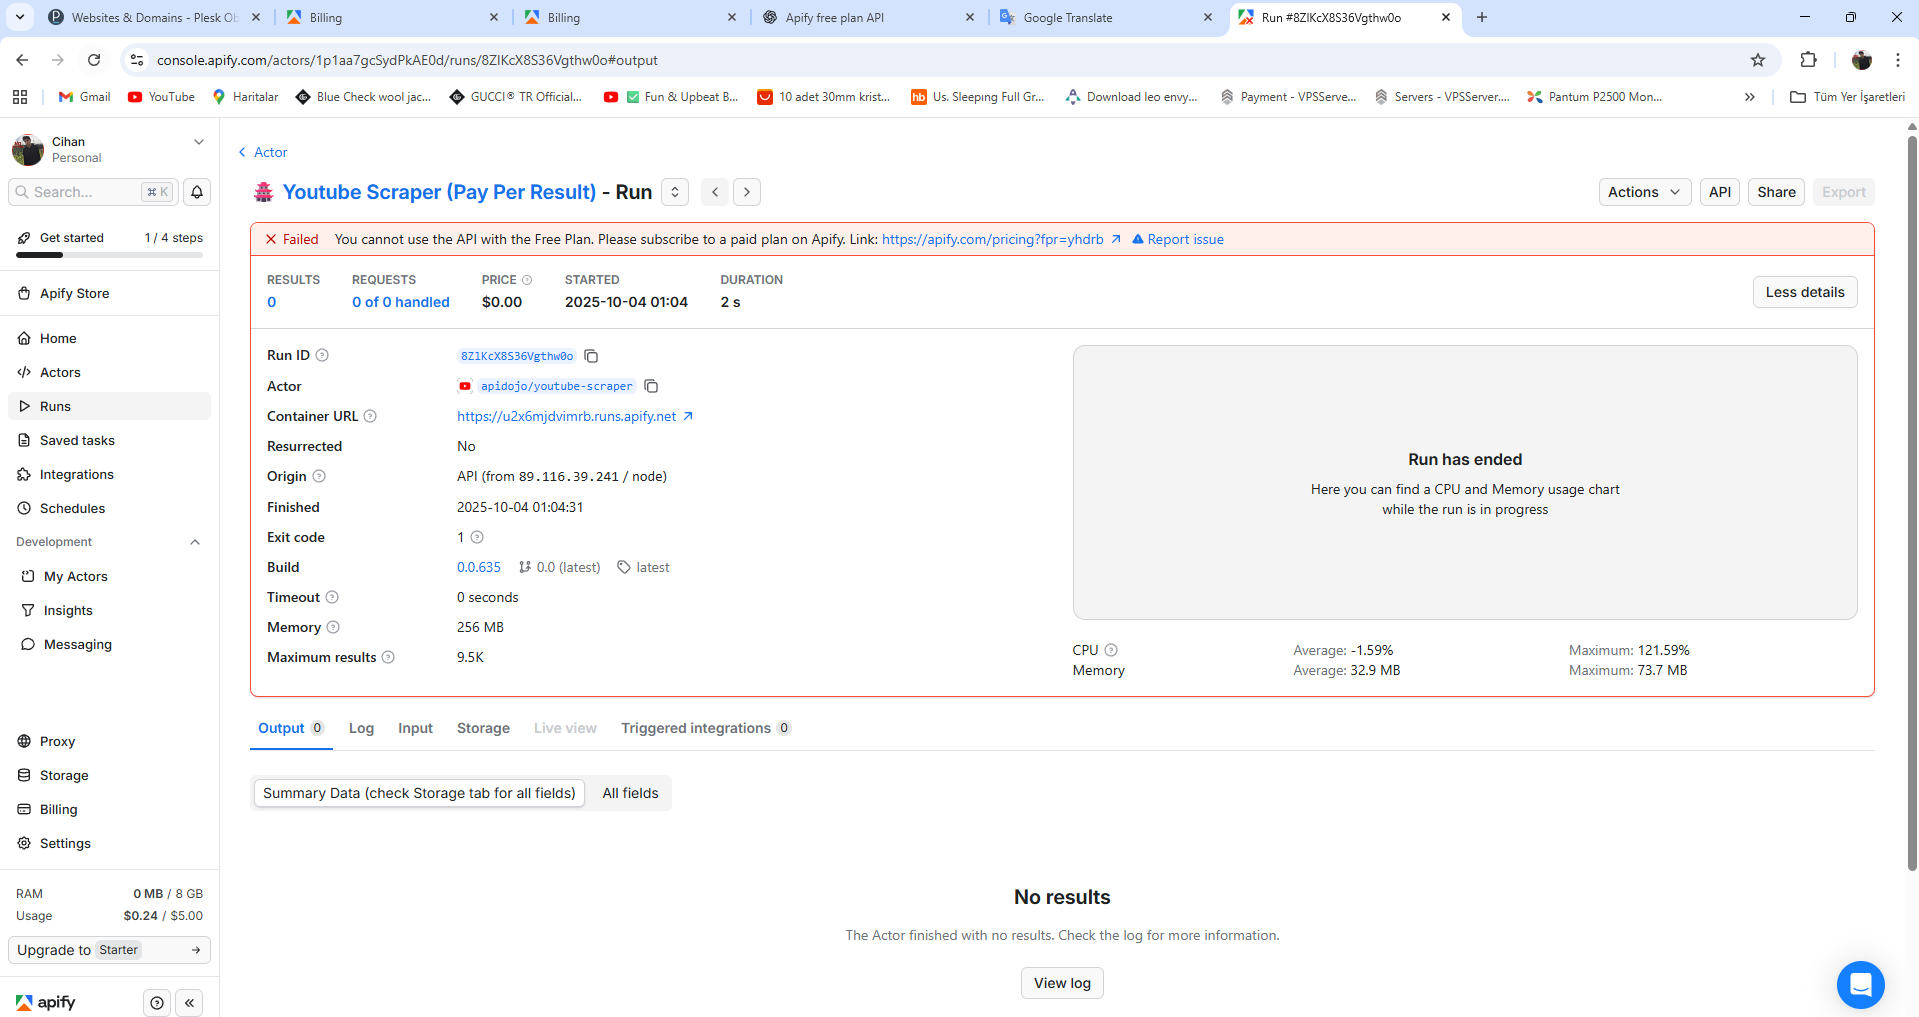1919x1017 pixels.
Task: Open notifications bell in sidebar
Action: (x=197, y=192)
